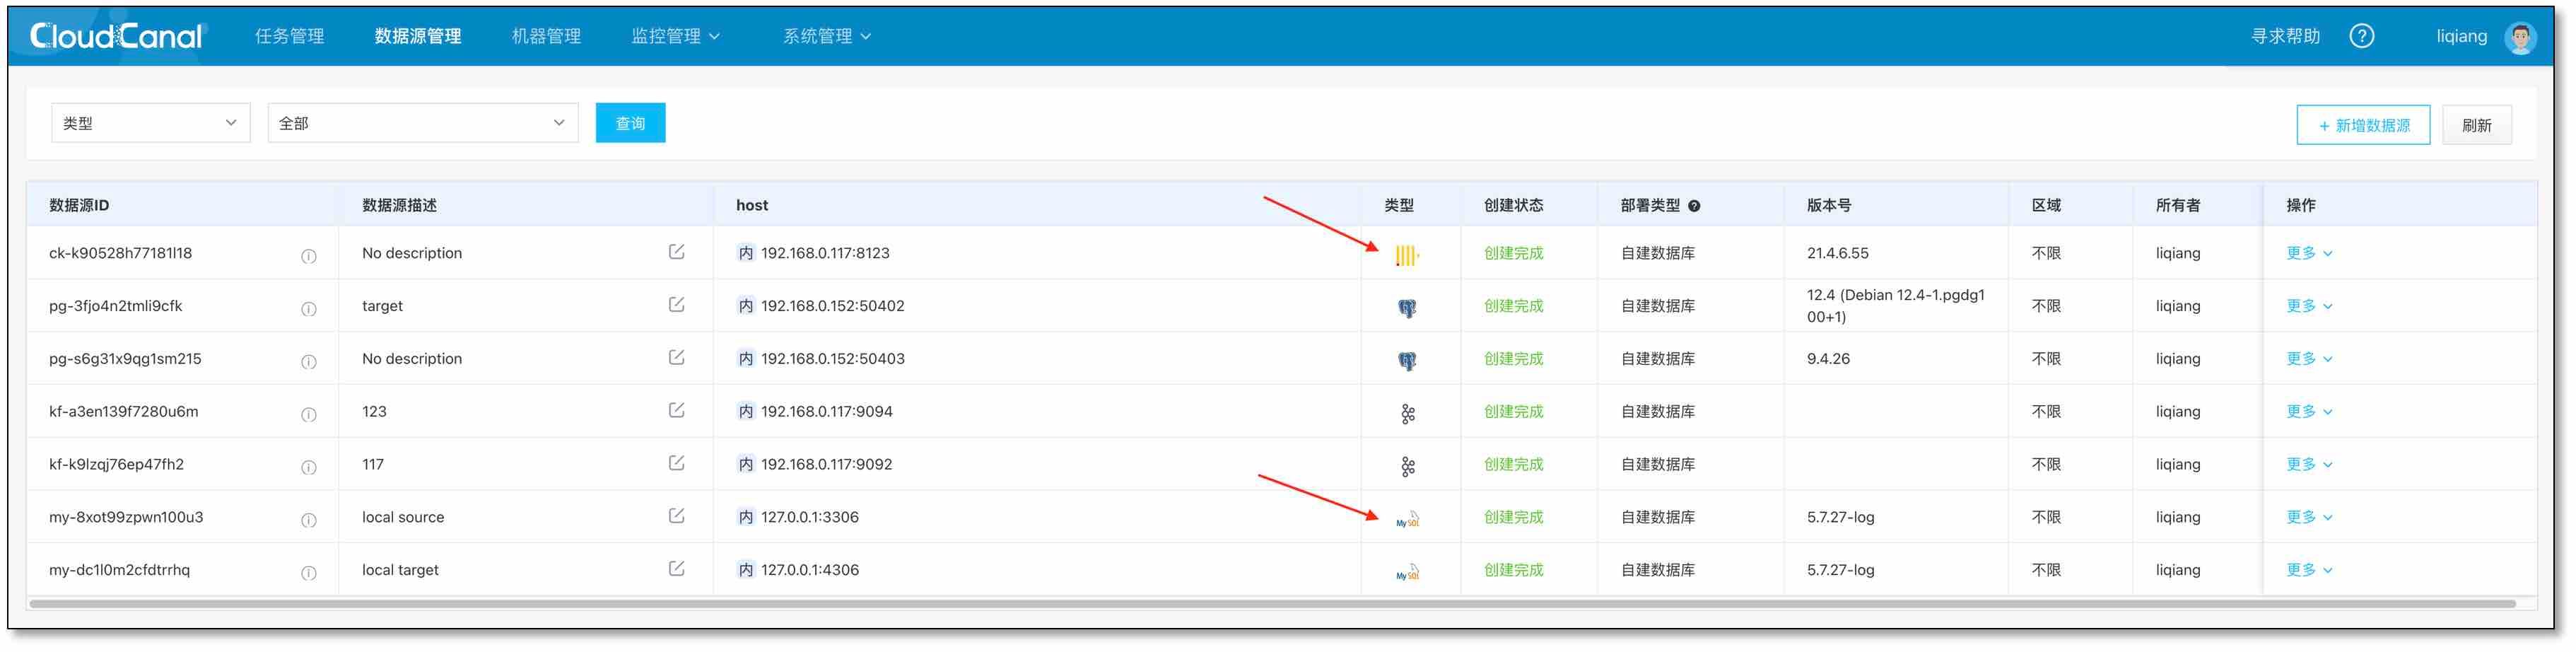Expand the 系统管理 menu
Viewport: 2576px width, 652px height.
point(827,36)
